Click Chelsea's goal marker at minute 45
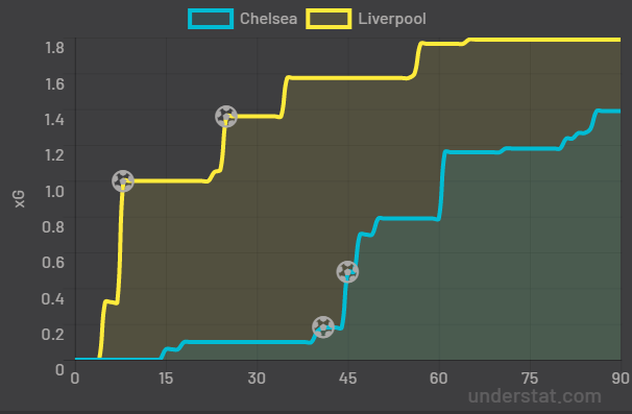Image resolution: width=632 pixels, height=414 pixels. 347,271
